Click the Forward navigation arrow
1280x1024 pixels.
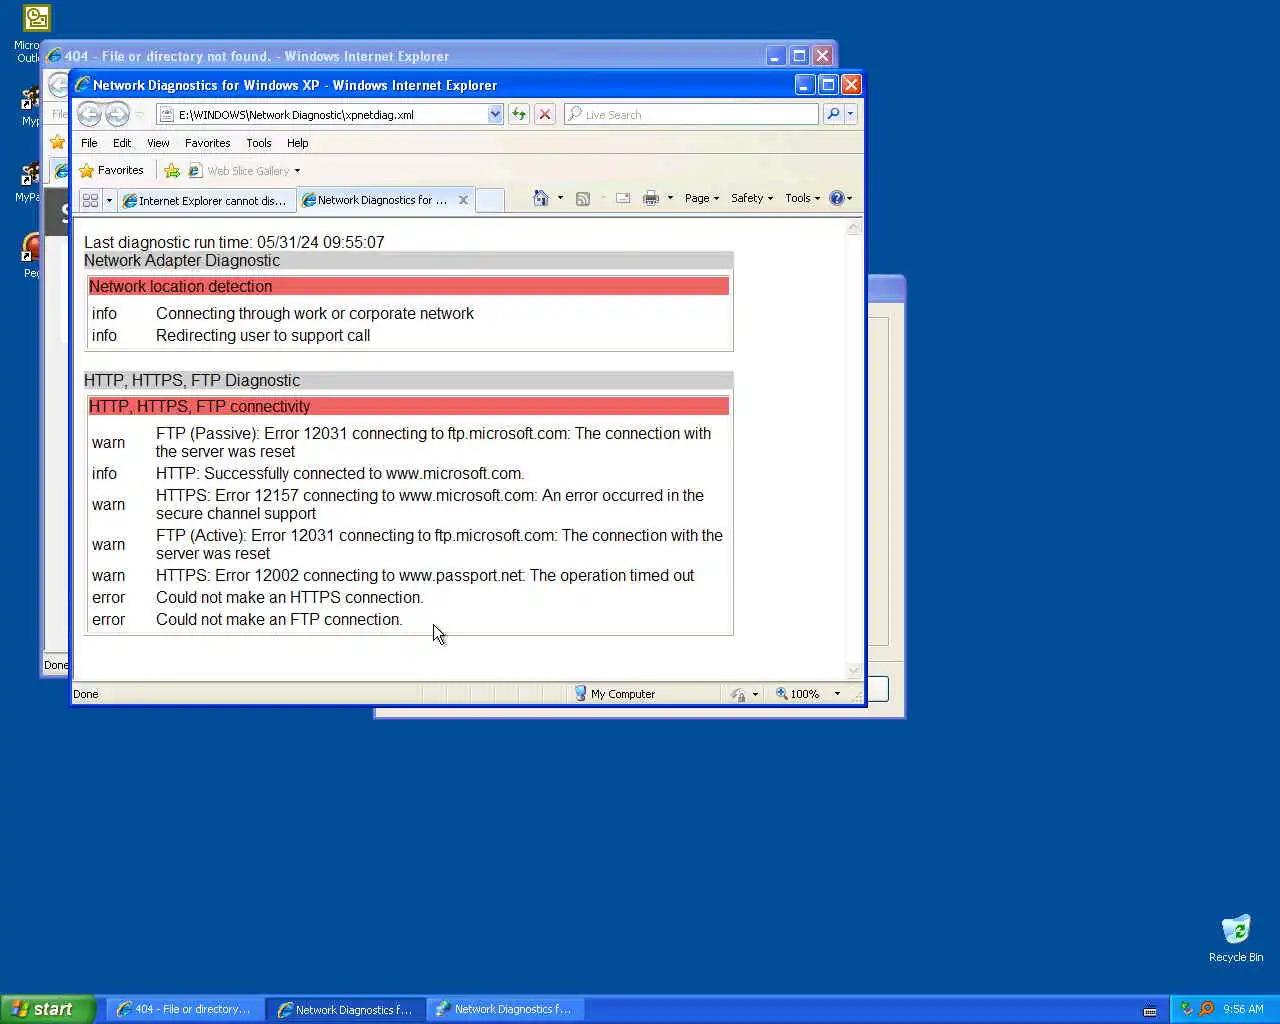pos(117,114)
